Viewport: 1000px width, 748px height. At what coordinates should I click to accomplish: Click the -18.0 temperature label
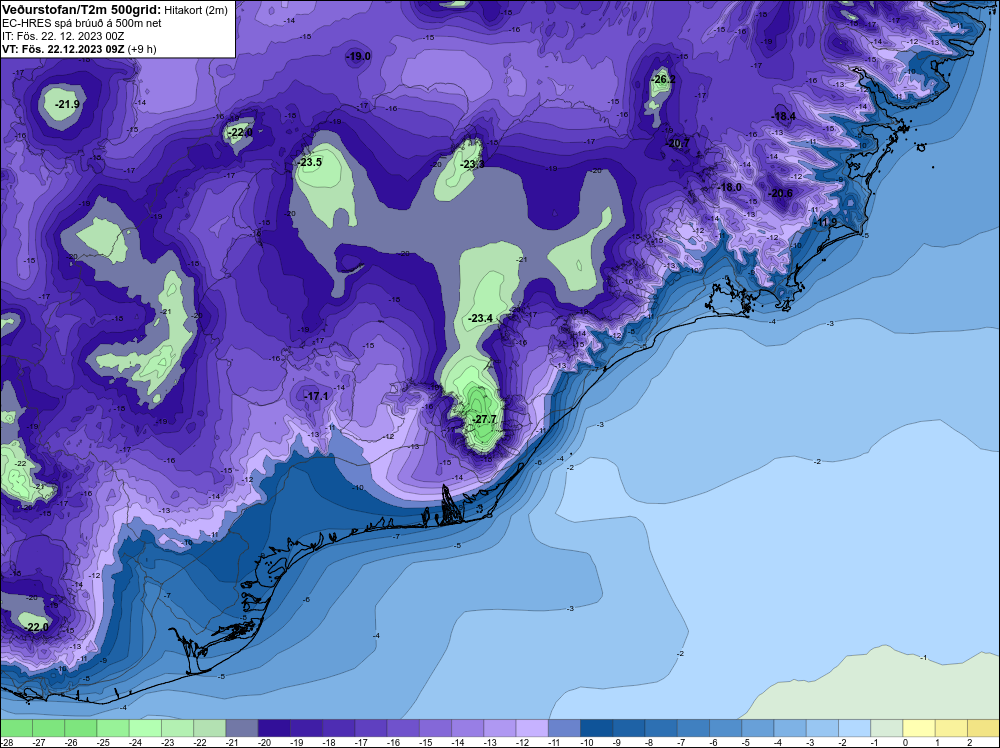coord(730,187)
